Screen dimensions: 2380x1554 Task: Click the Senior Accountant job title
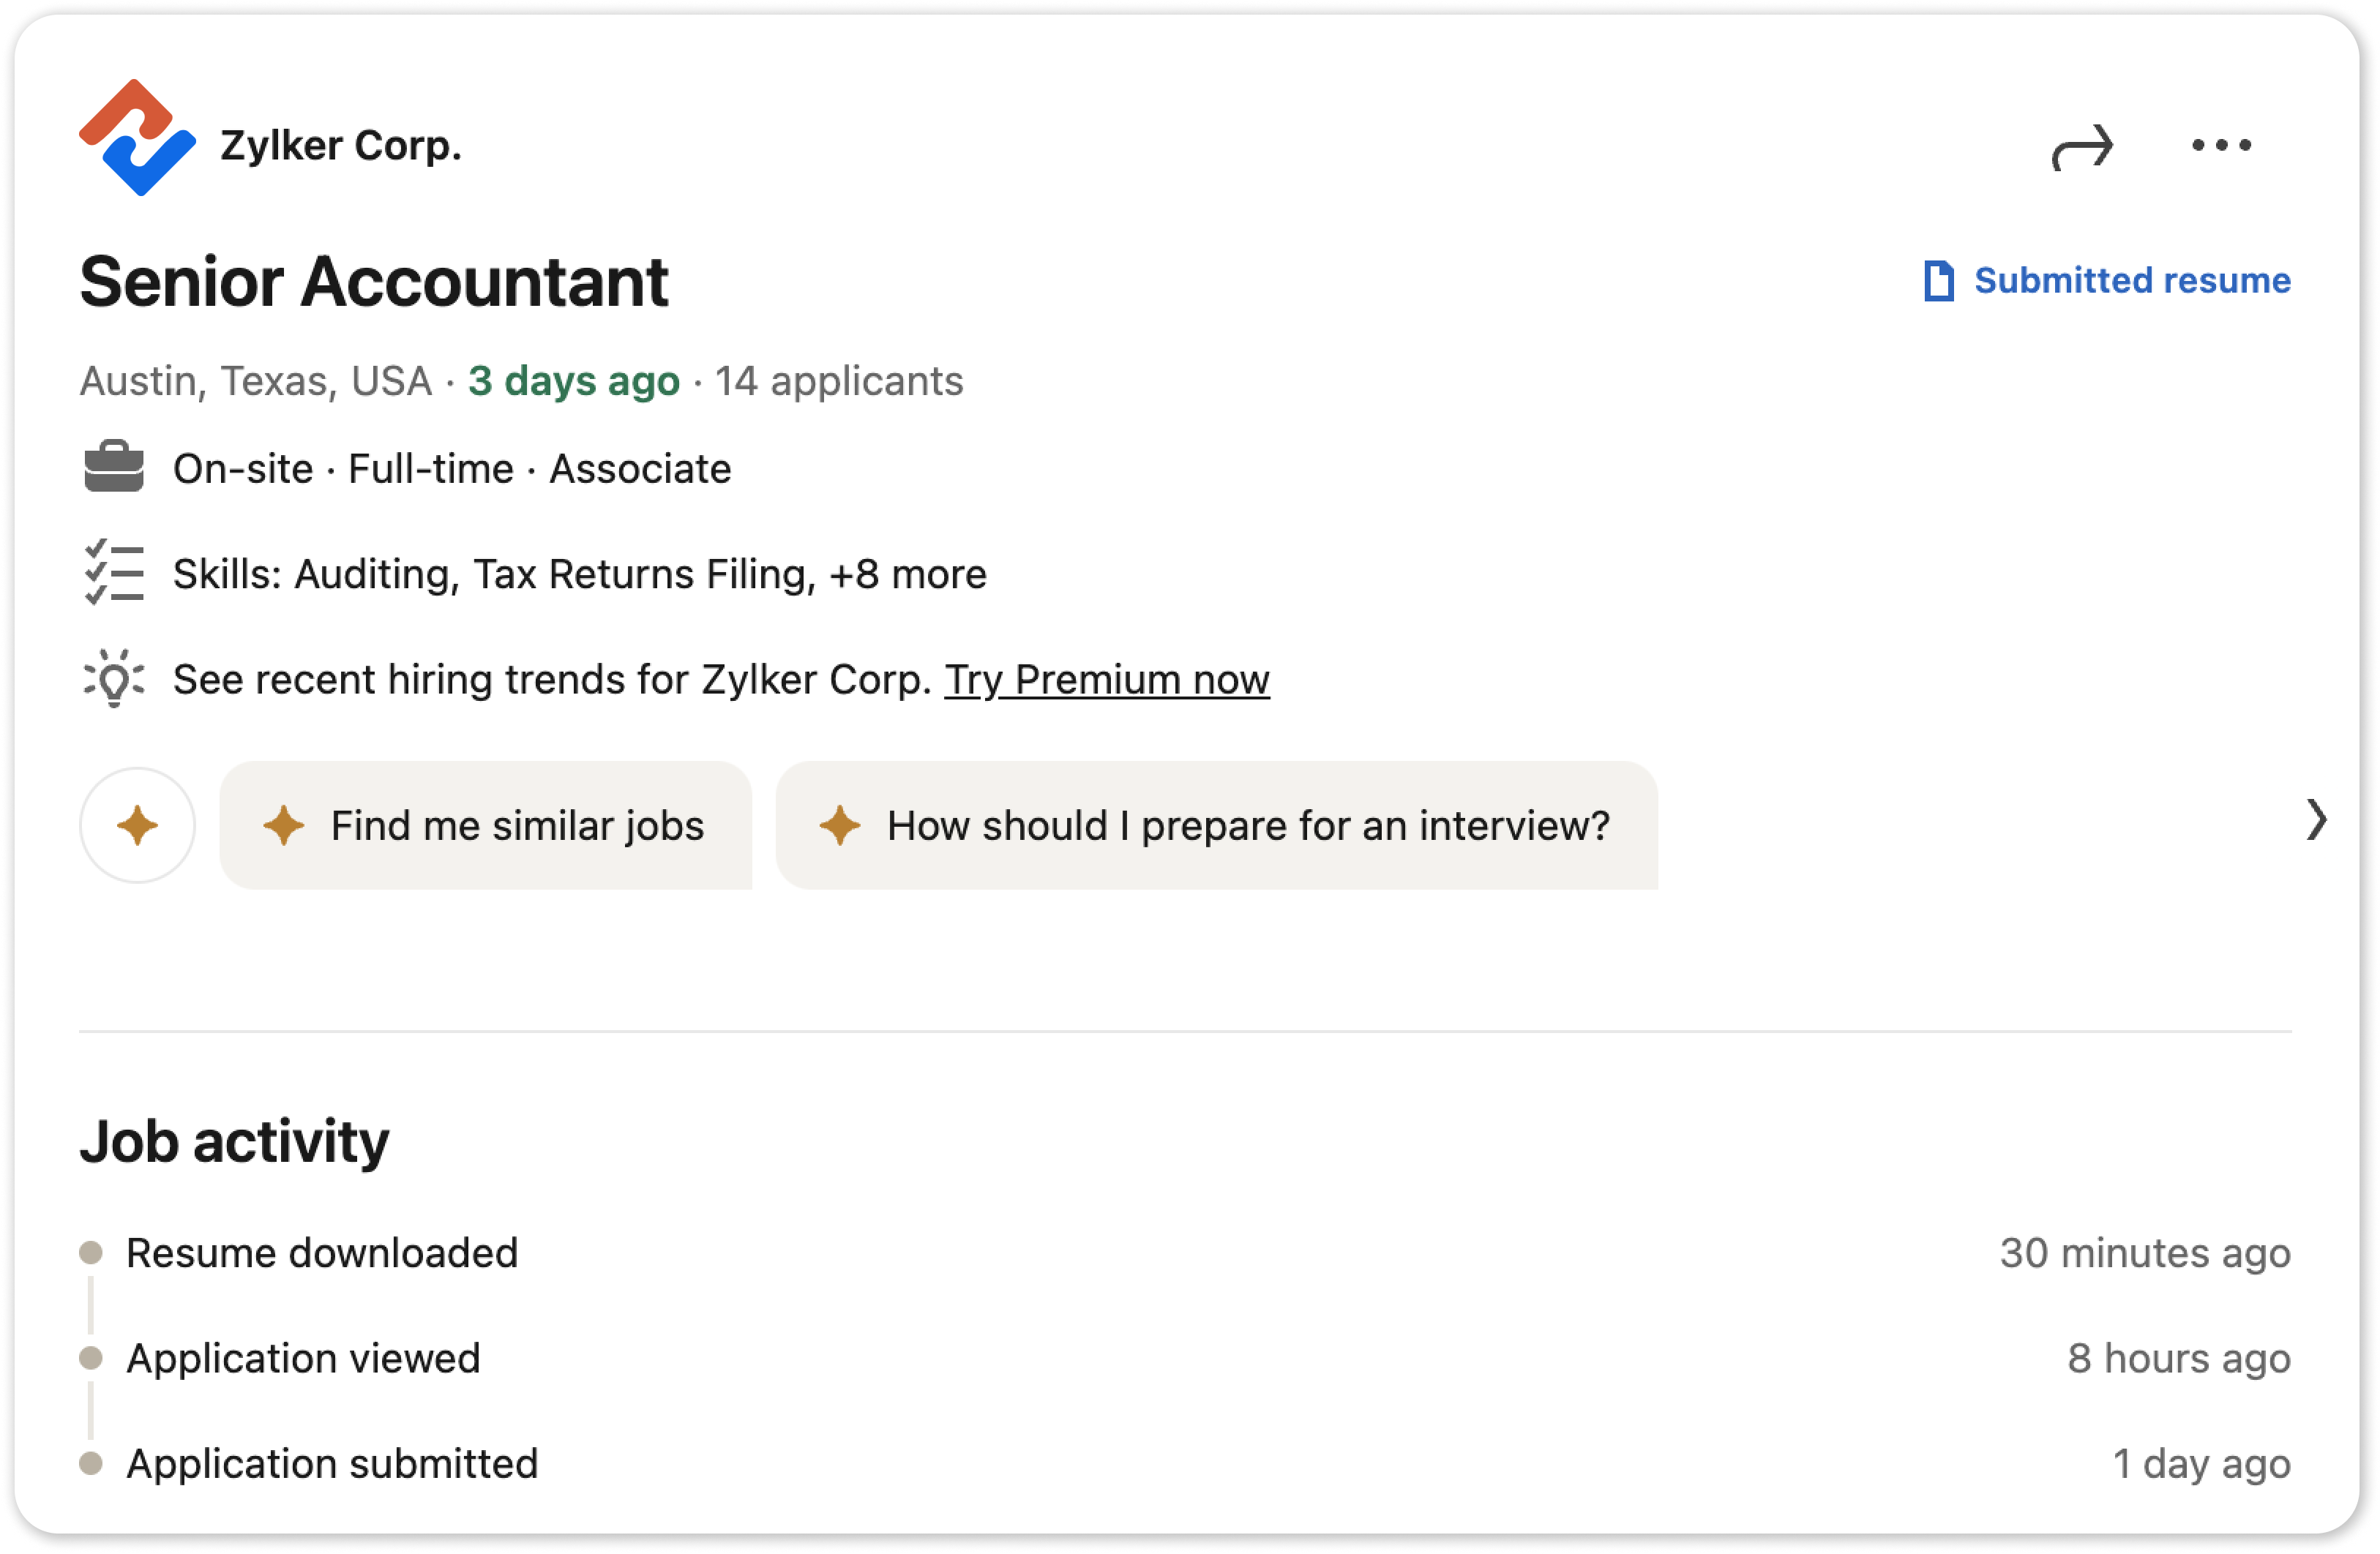point(374,282)
